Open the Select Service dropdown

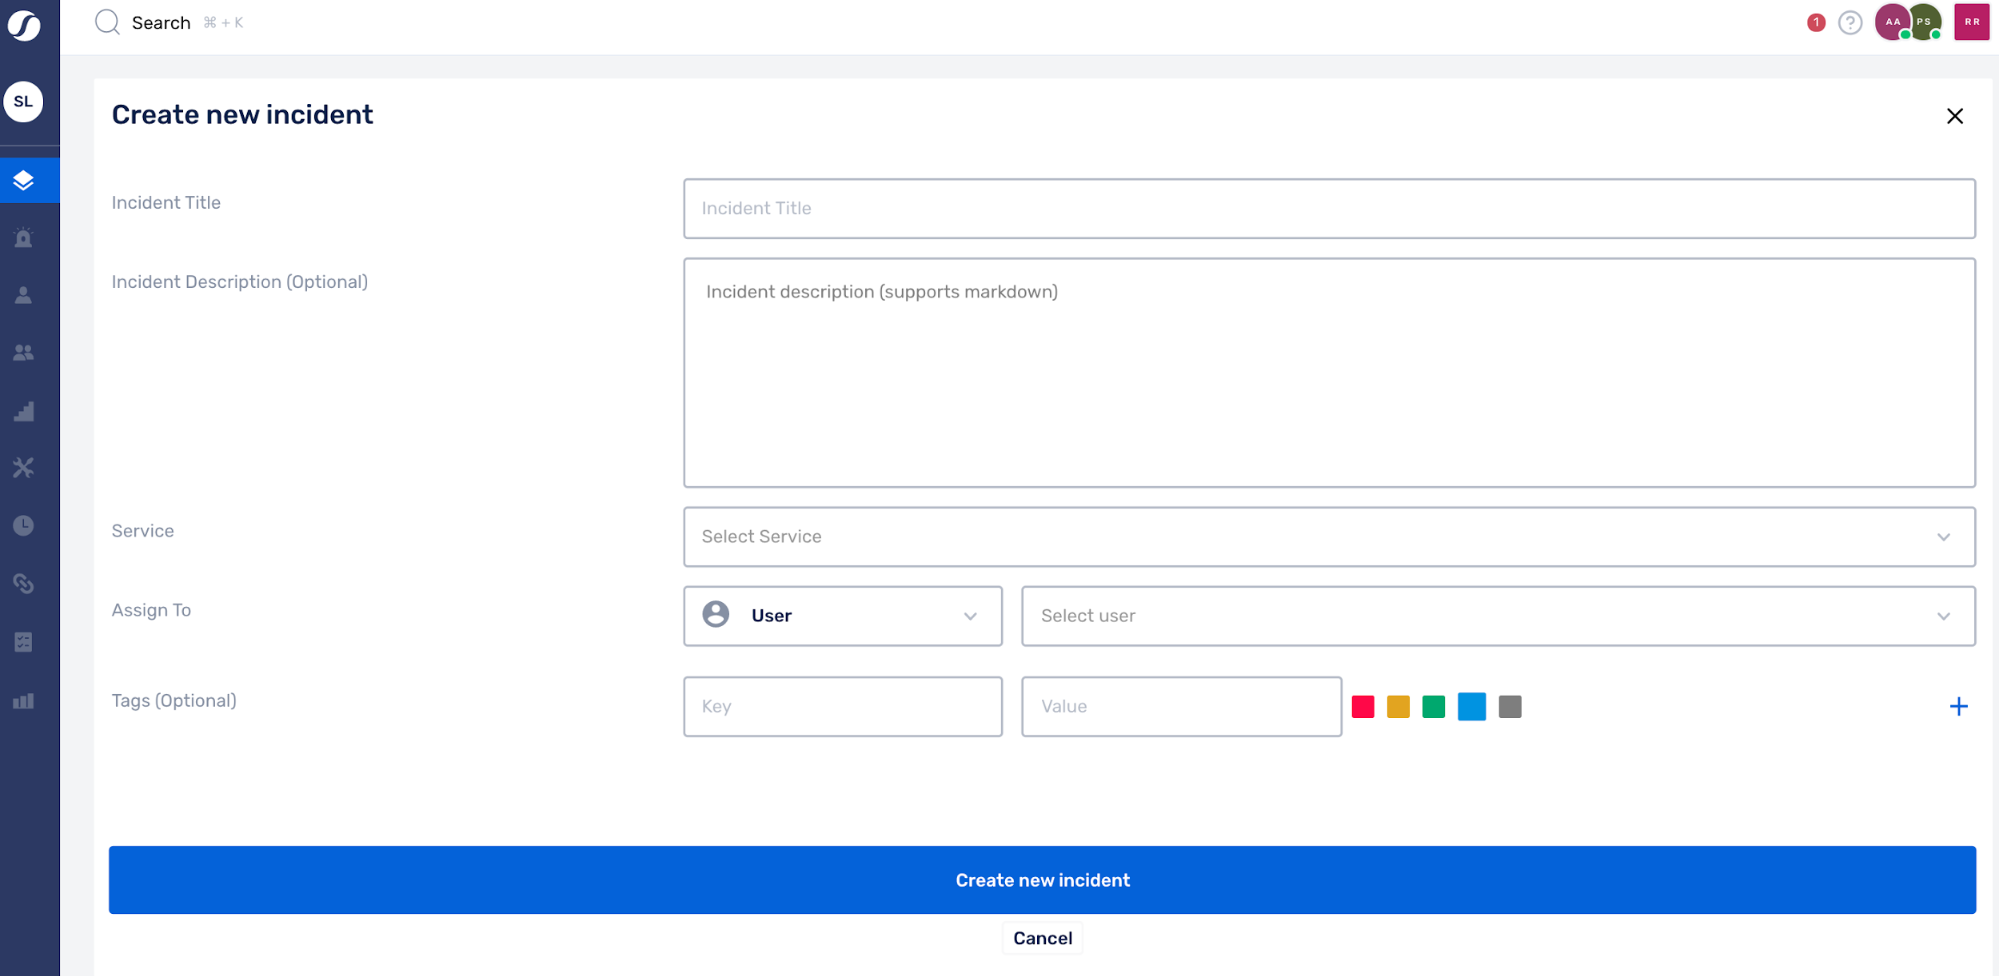tap(1329, 537)
